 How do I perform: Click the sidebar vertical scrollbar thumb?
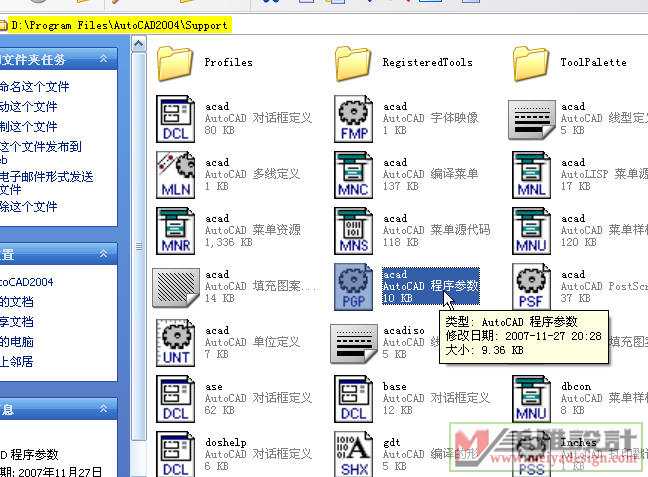pyautogui.click(x=139, y=246)
